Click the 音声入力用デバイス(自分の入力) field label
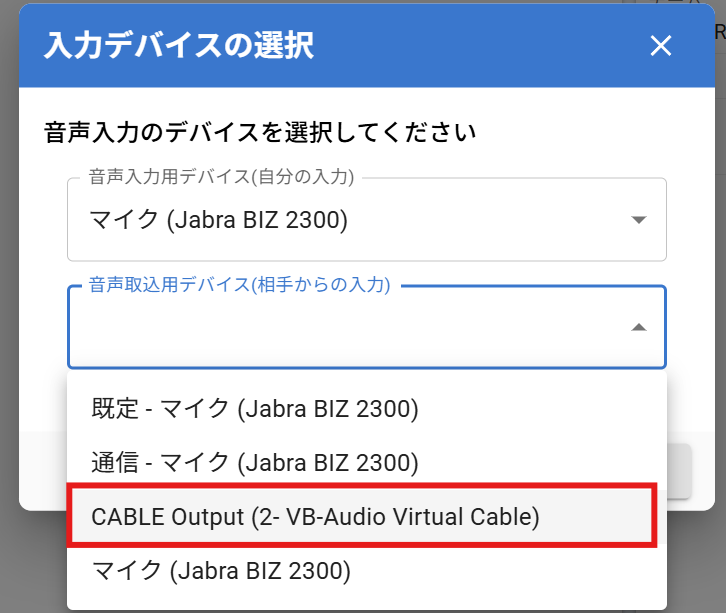This screenshot has height=613, width=726. 221,178
